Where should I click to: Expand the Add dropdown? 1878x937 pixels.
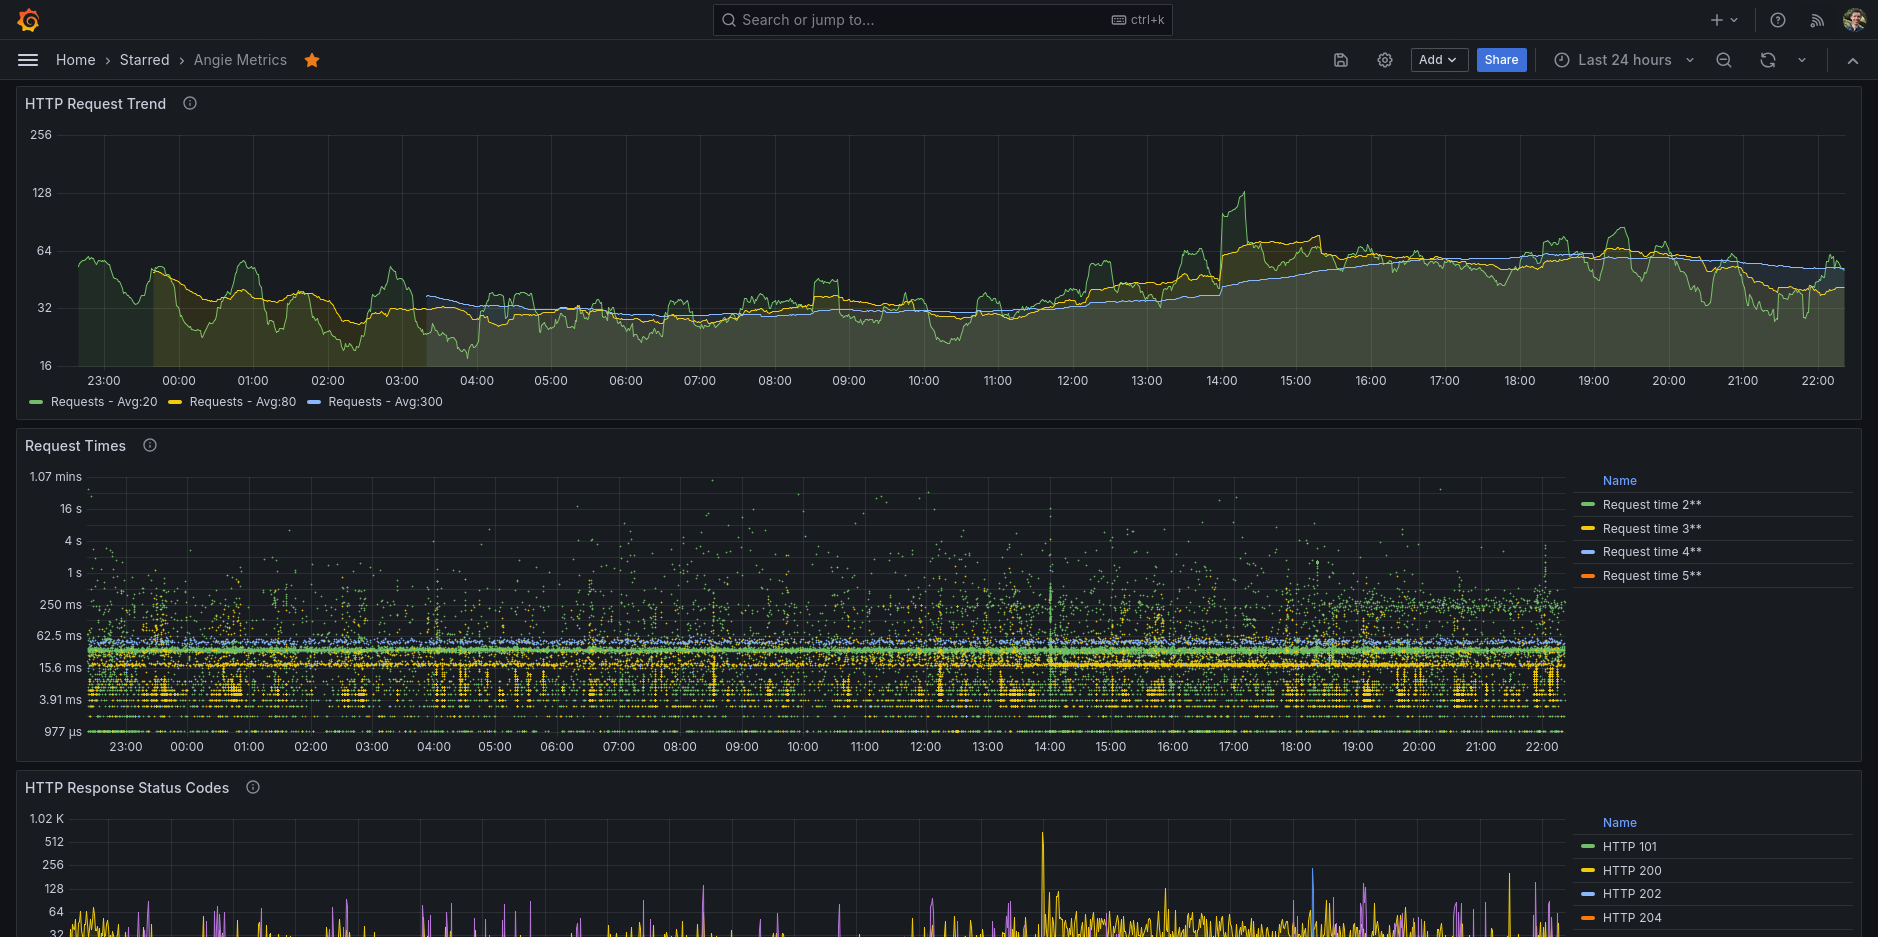point(1438,60)
